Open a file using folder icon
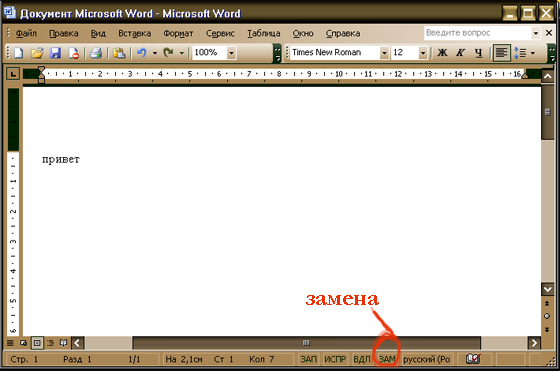Image resolution: width=560 pixels, height=371 pixels. click(x=37, y=53)
